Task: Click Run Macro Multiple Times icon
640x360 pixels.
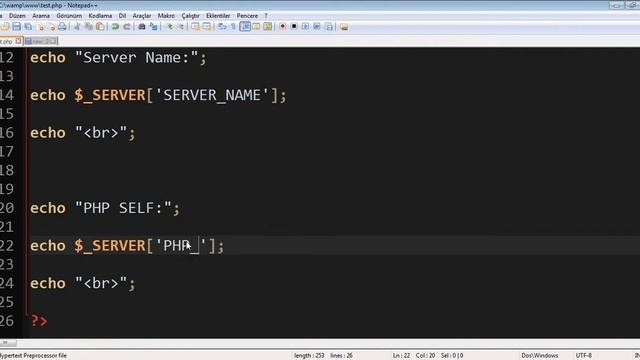Action: tap(317, 27)
